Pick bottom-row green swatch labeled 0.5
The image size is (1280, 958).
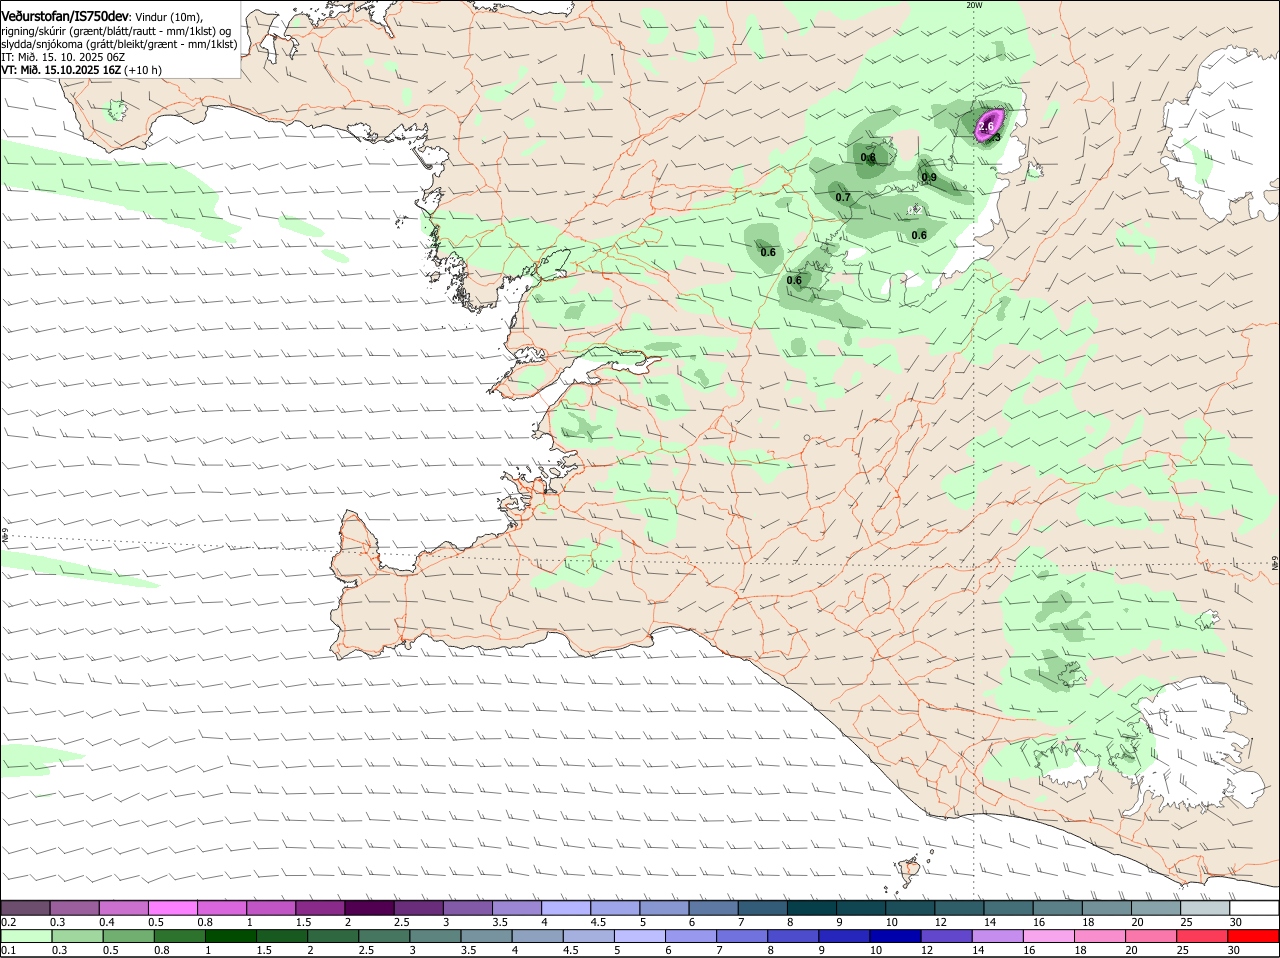pyautogui.click(x=129, y=935)
